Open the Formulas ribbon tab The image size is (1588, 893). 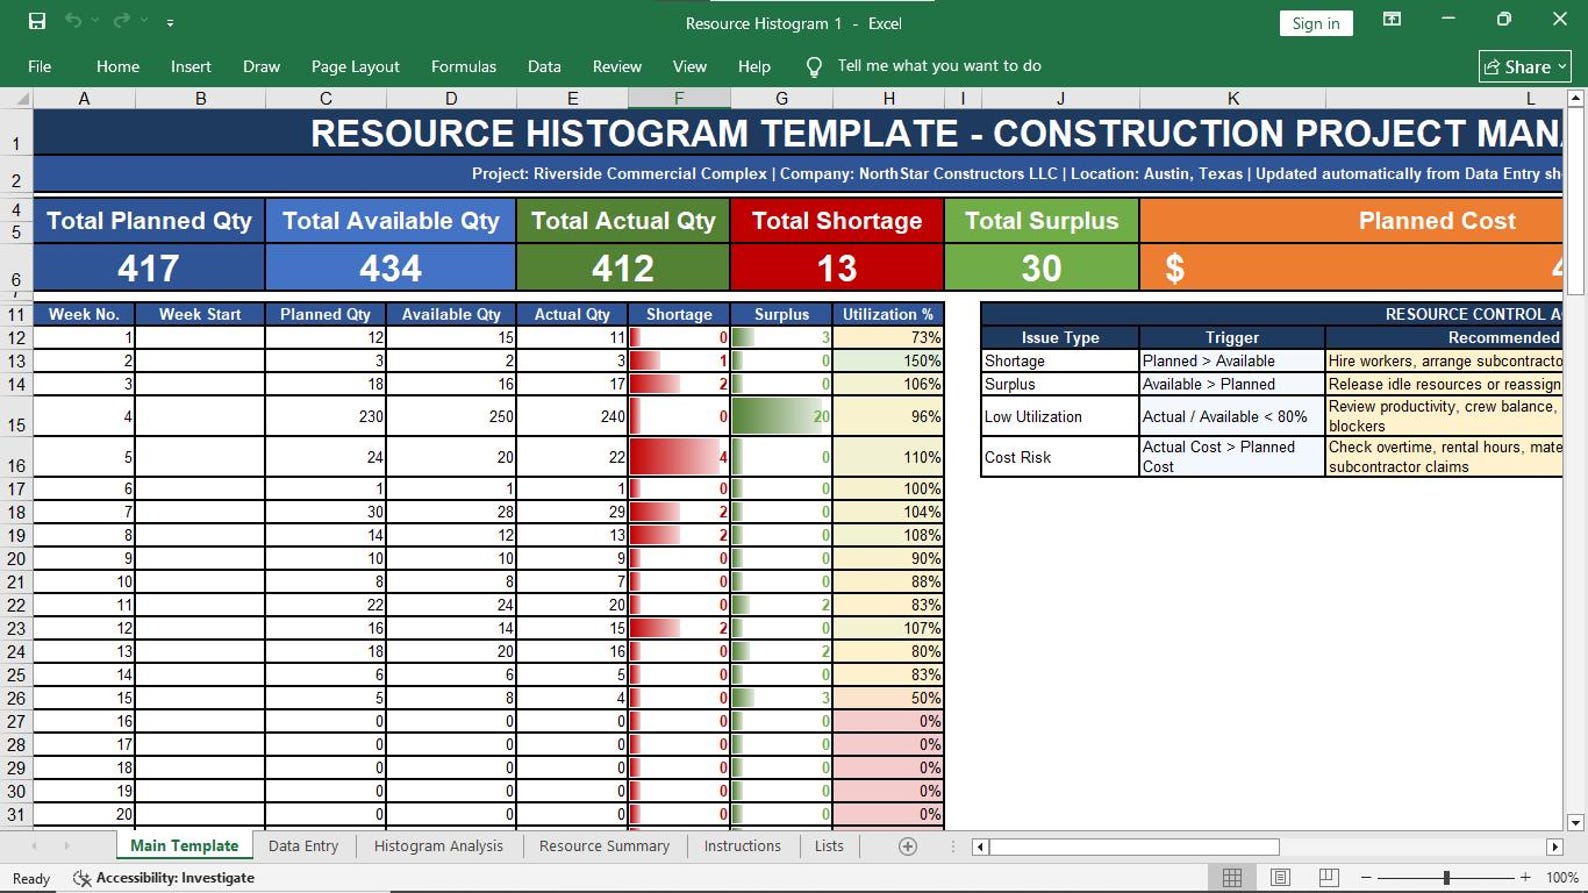(x=463, y=66)
